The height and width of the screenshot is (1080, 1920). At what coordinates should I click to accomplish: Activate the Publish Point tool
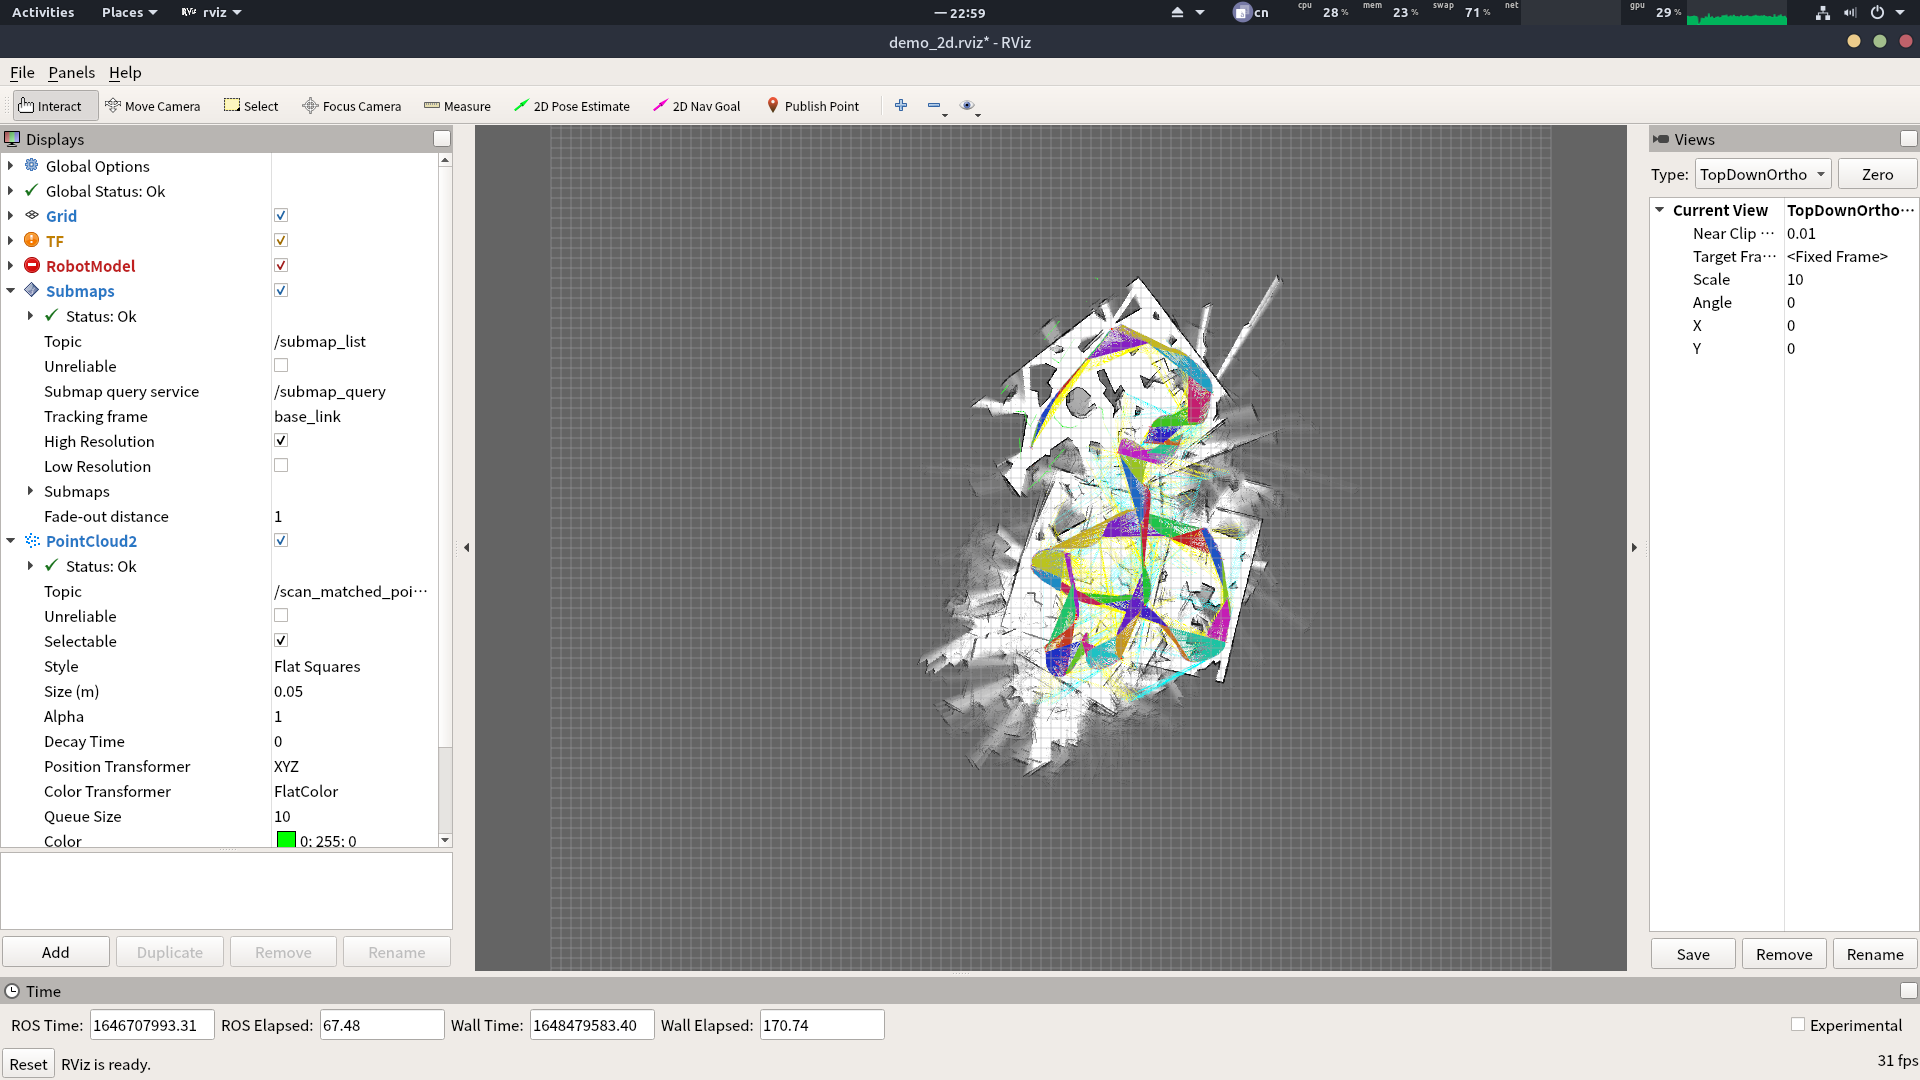(x=812, y=106)
